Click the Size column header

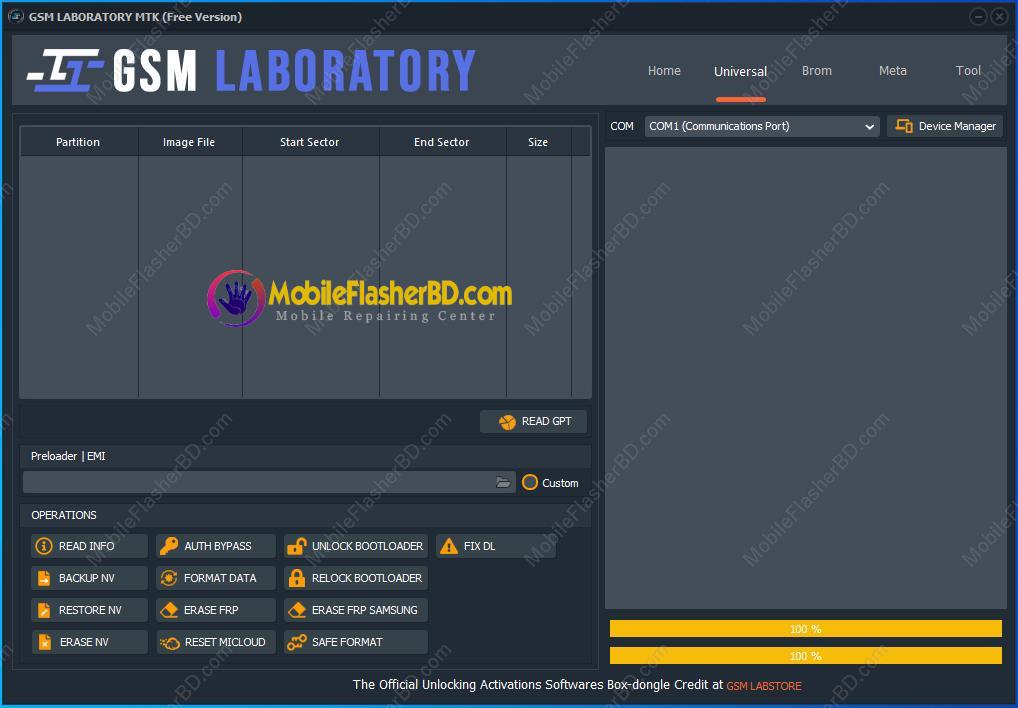(x=538, y=141)
